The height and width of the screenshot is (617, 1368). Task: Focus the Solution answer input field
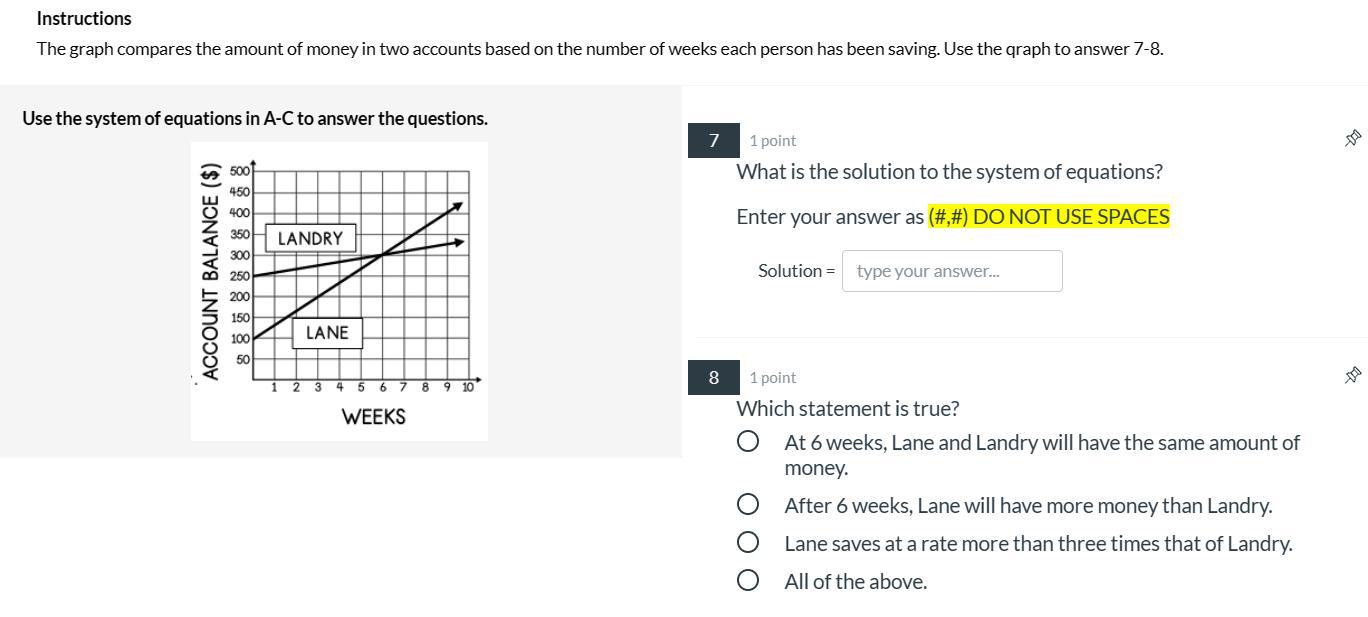[x=951, y=271]
